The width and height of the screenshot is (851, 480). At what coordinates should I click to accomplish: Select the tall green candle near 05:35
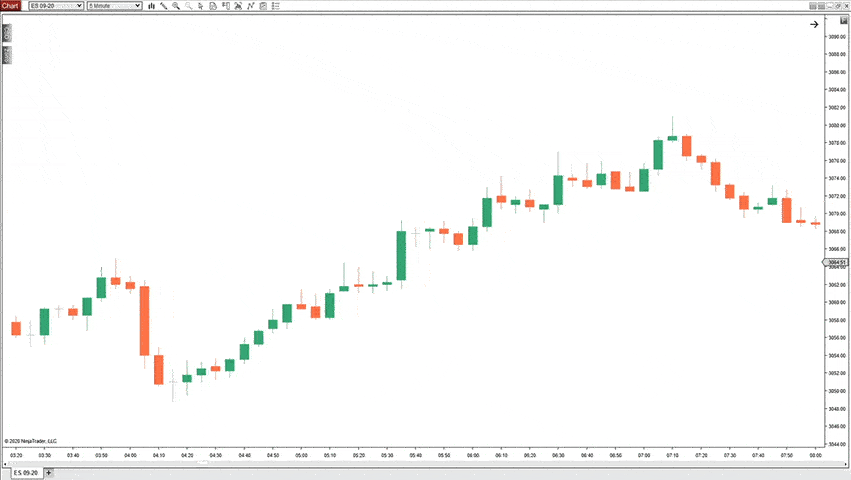click(x=401, y=256)
